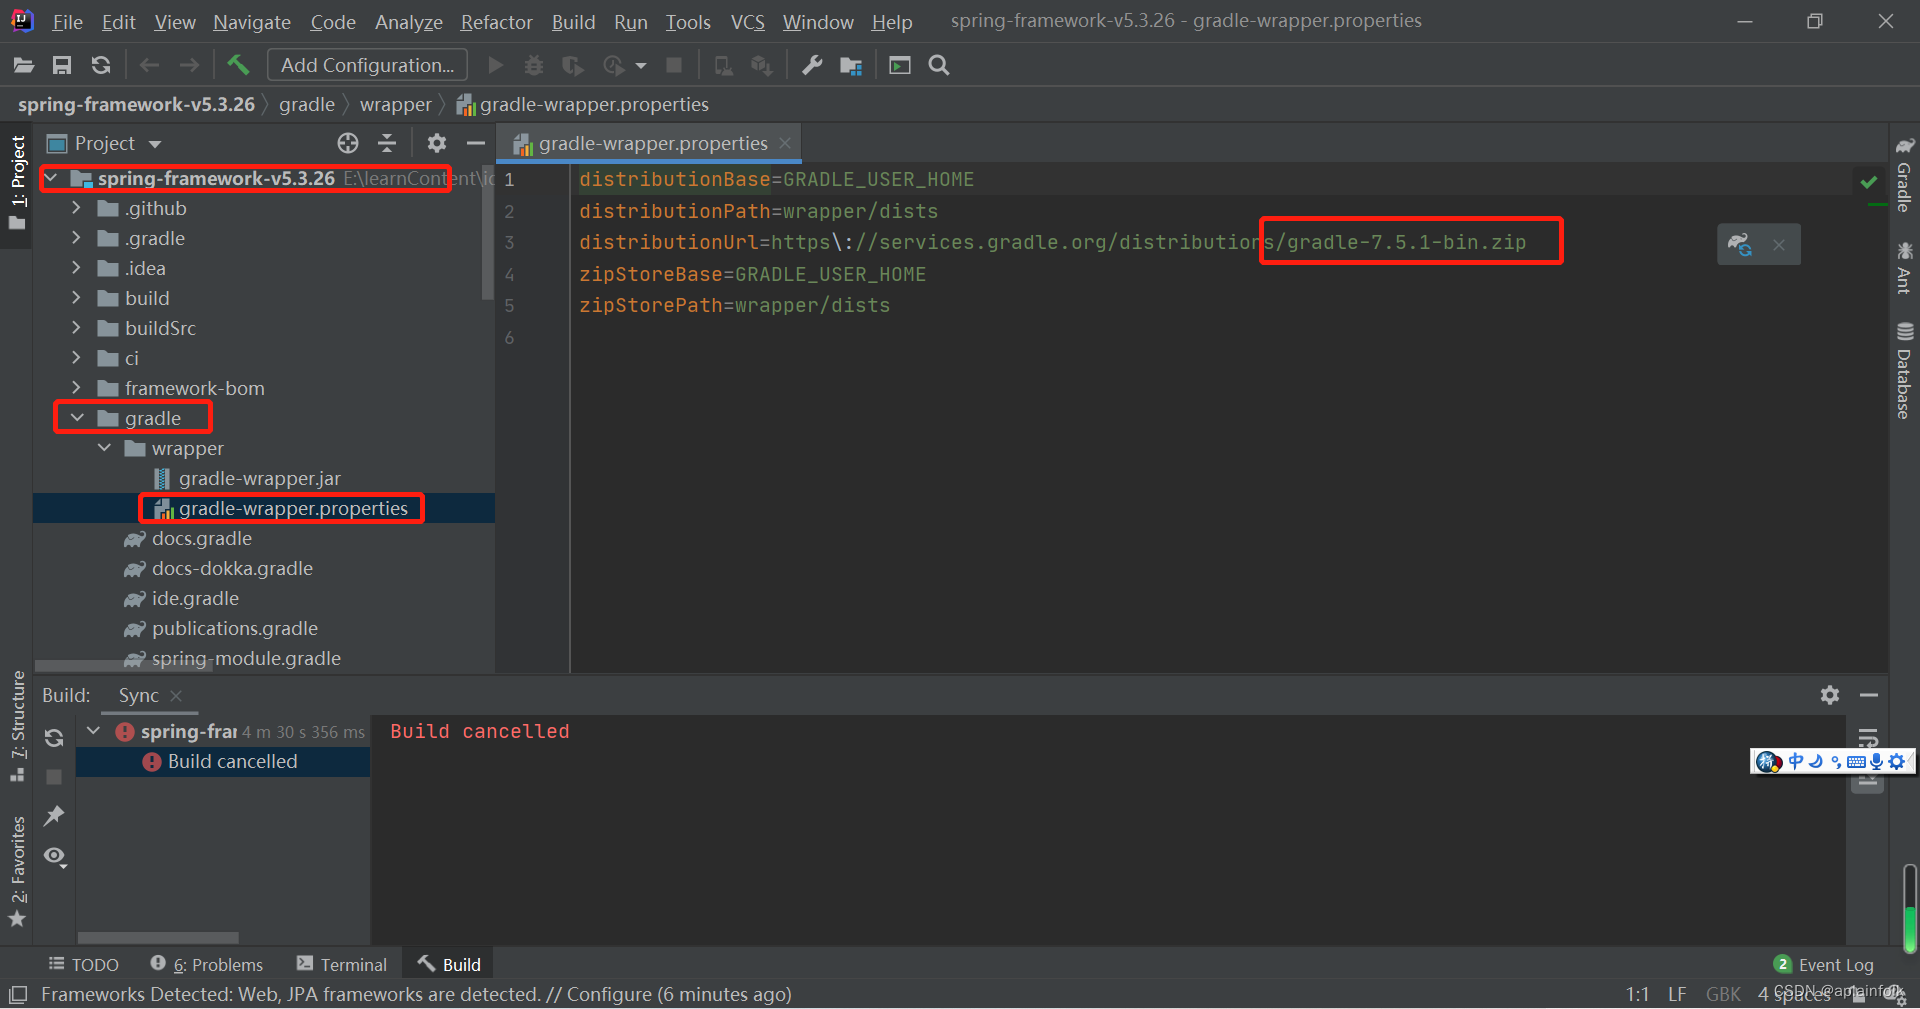The image size is (1920, 1009).
Task: Open the Terminal tool window
Action: pyautogui.click(x=342, y=965)
